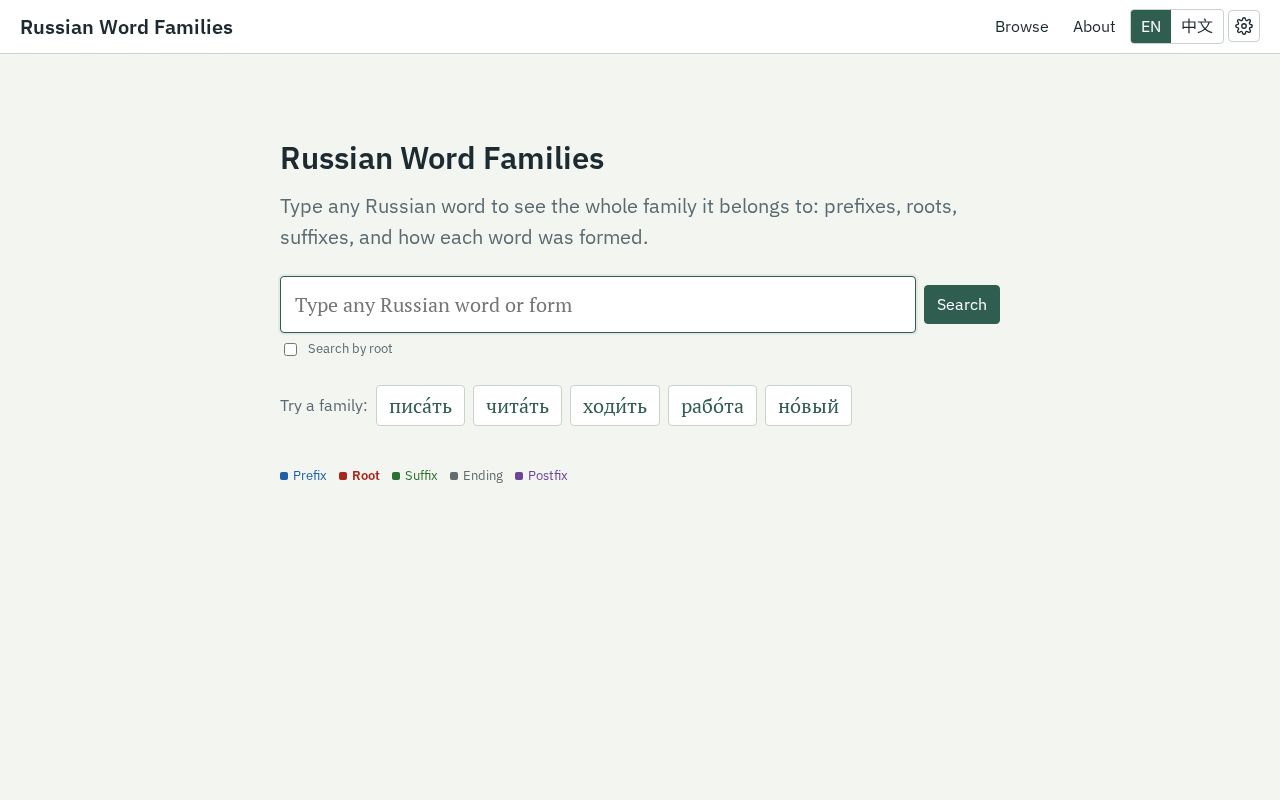Try the чита́ть word family
The width and height of the screenshot is (1280, 800).
point(517,405)
